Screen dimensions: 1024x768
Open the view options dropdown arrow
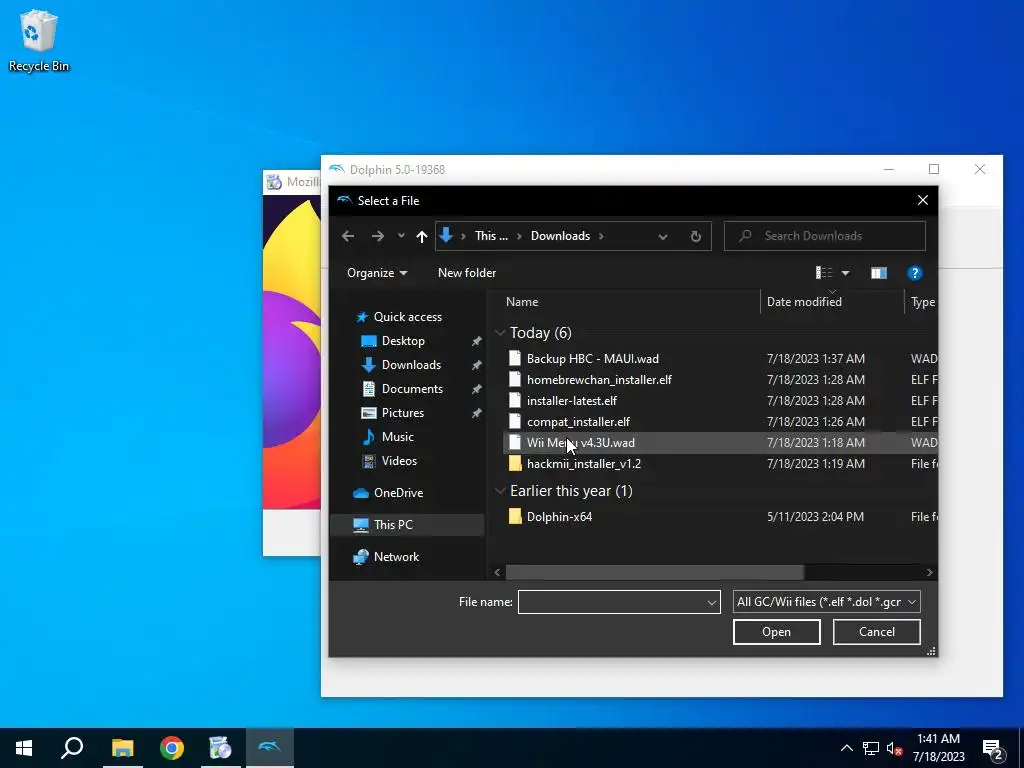point(846,273)
